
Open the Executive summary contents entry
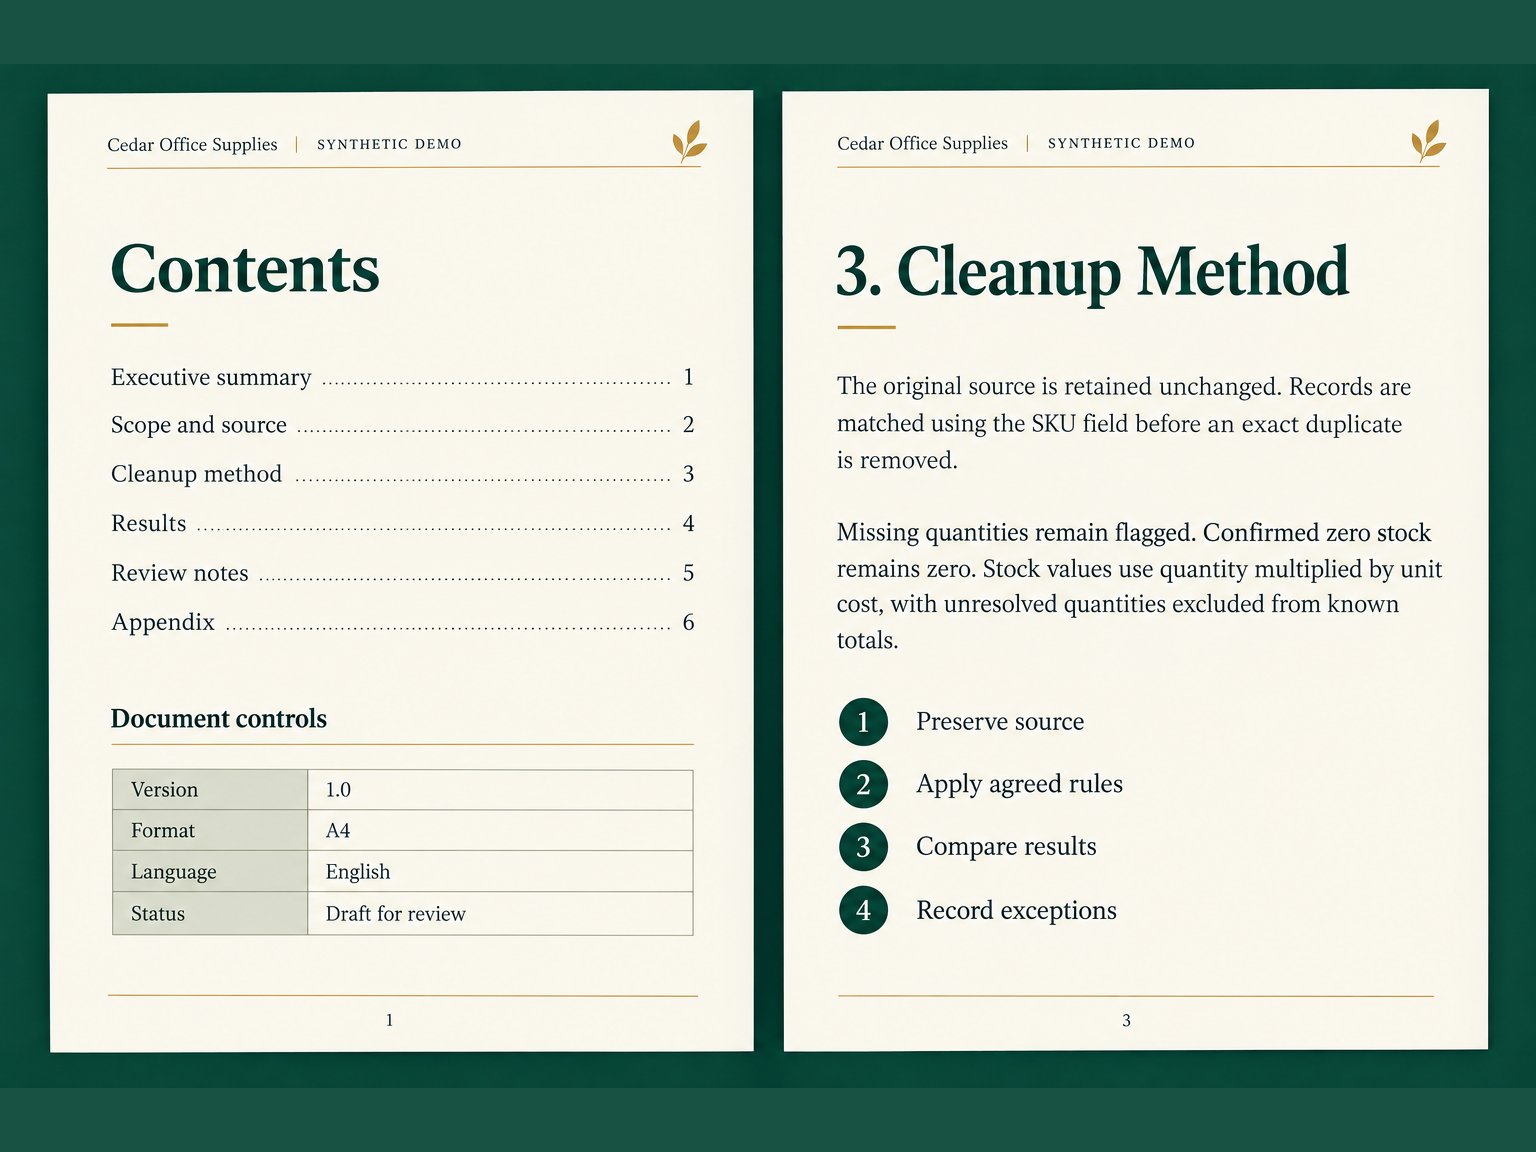pos(402,377)
